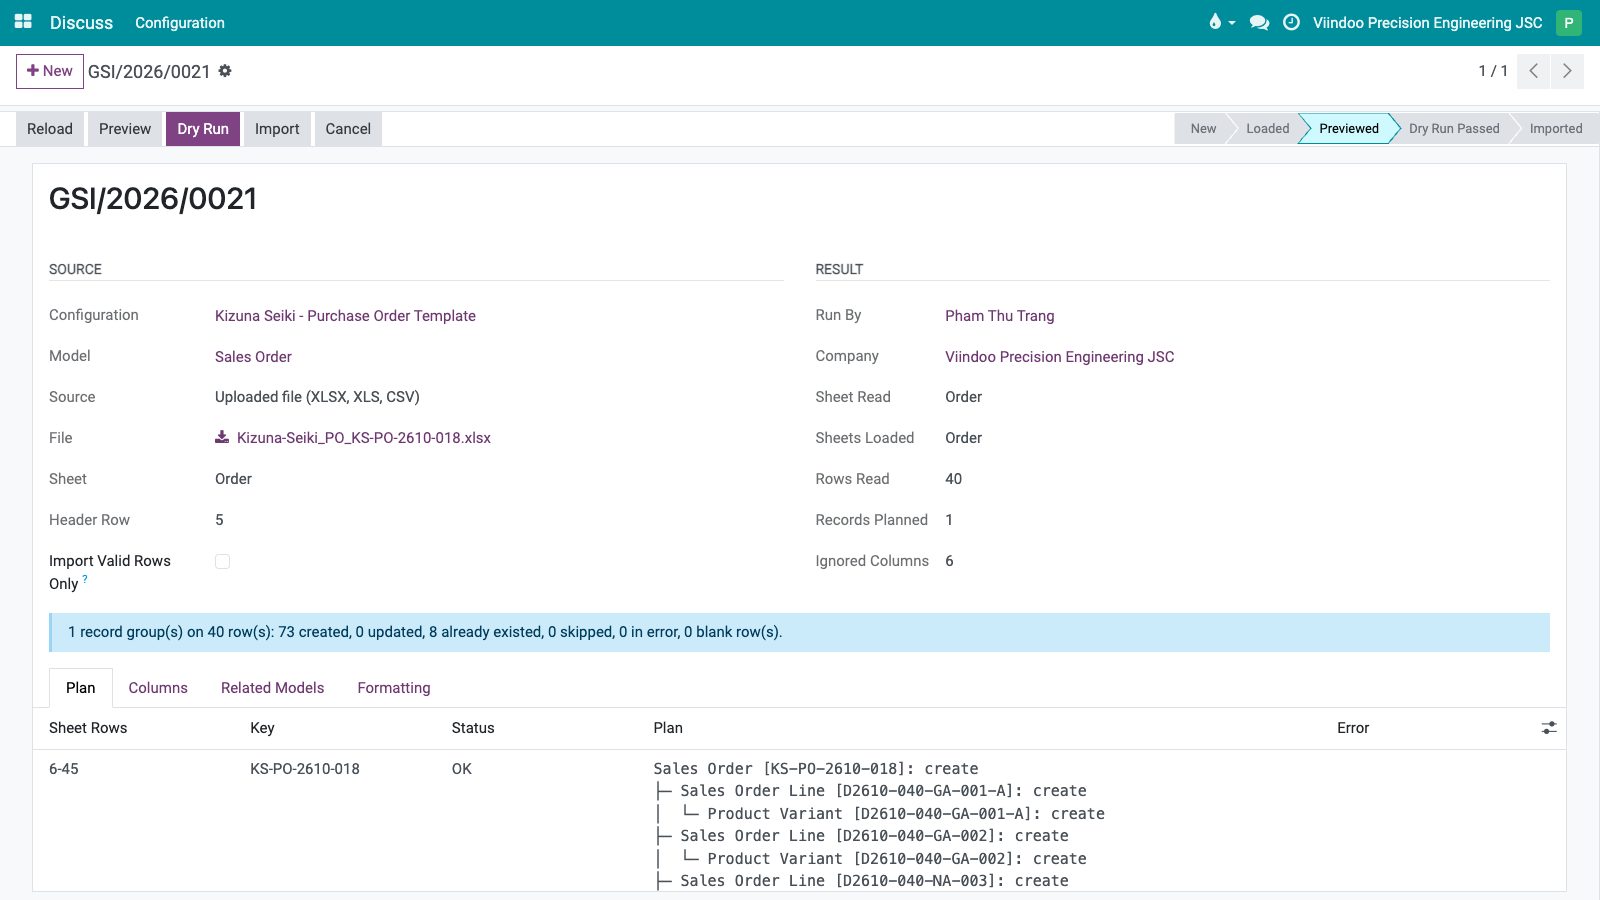Open company switcher Viindoo Precision Engineering JSC

(x=1427, y=22)
